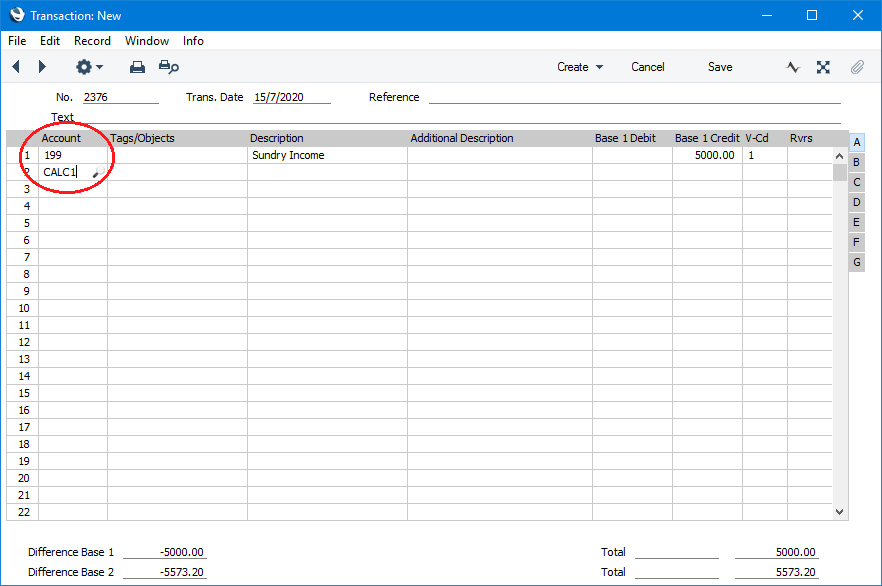Image resolution: width=882 pixels, height=586 pixels.
Task: Print the transaction with printer icon
Action: [137, 67]
